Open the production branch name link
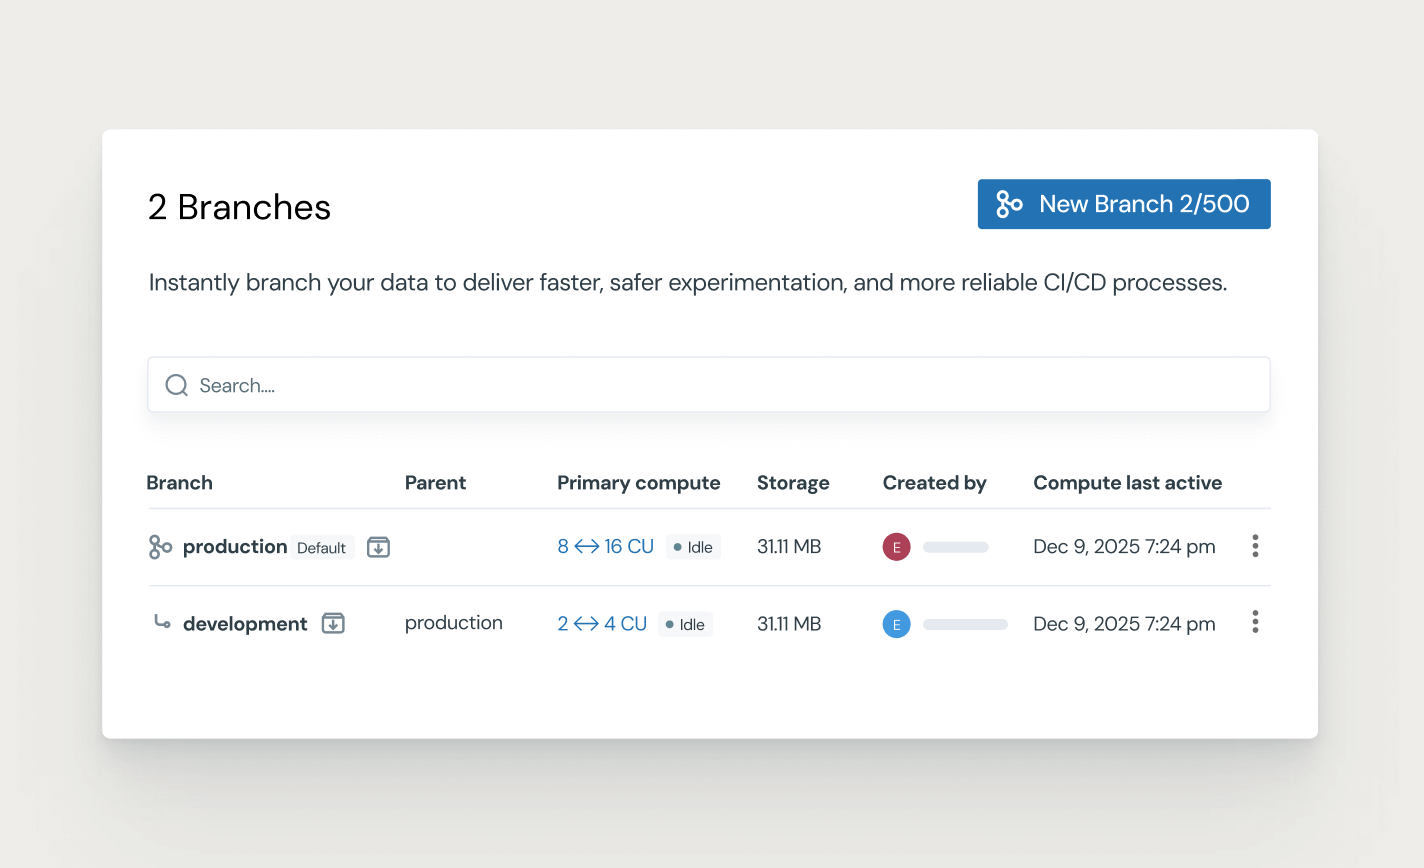The image size is (1424, 868). (235, 547)
